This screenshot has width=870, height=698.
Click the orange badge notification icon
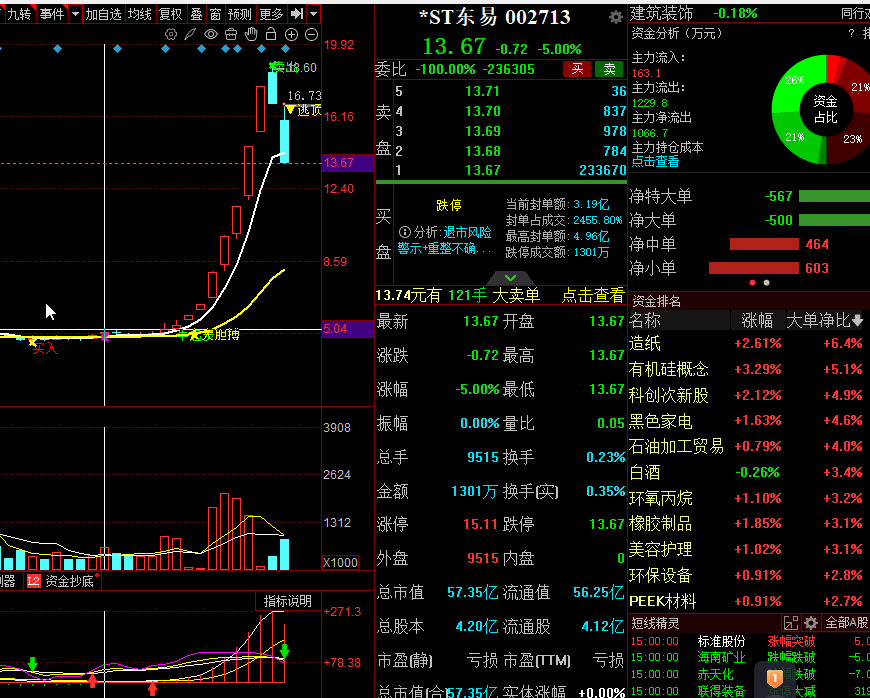[x=775, y=678]
